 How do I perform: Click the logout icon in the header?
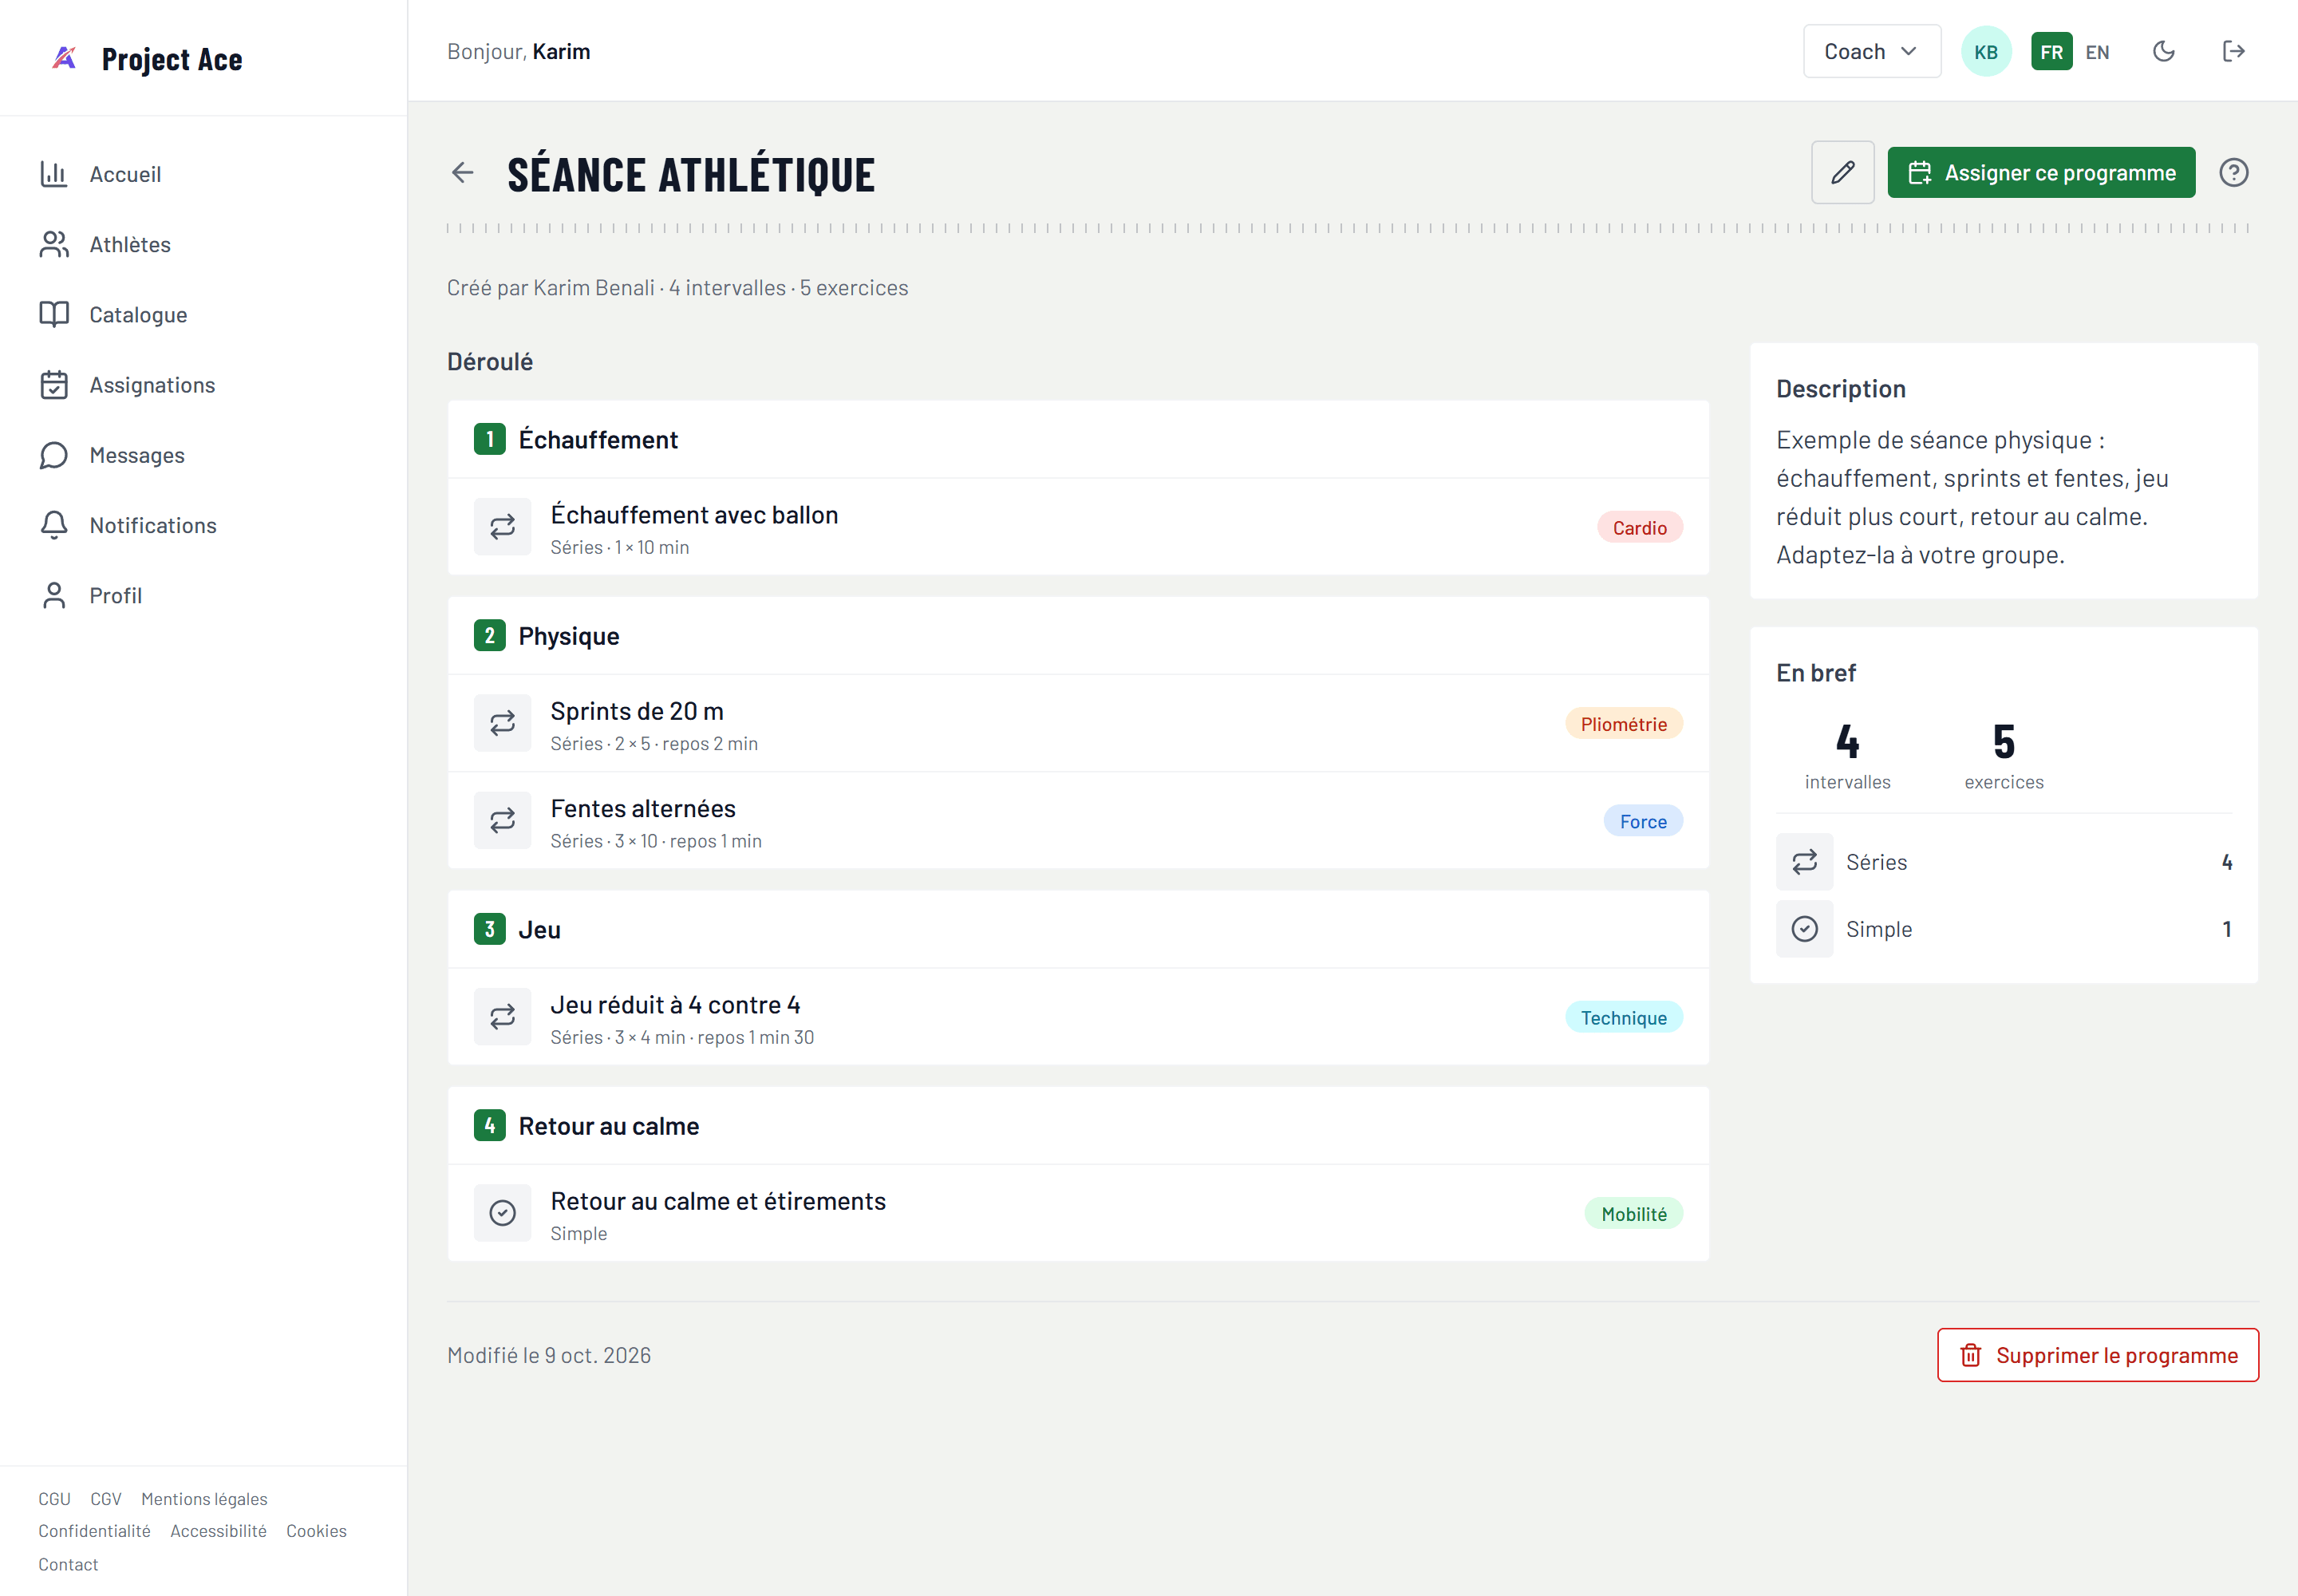pos(2233,52)
